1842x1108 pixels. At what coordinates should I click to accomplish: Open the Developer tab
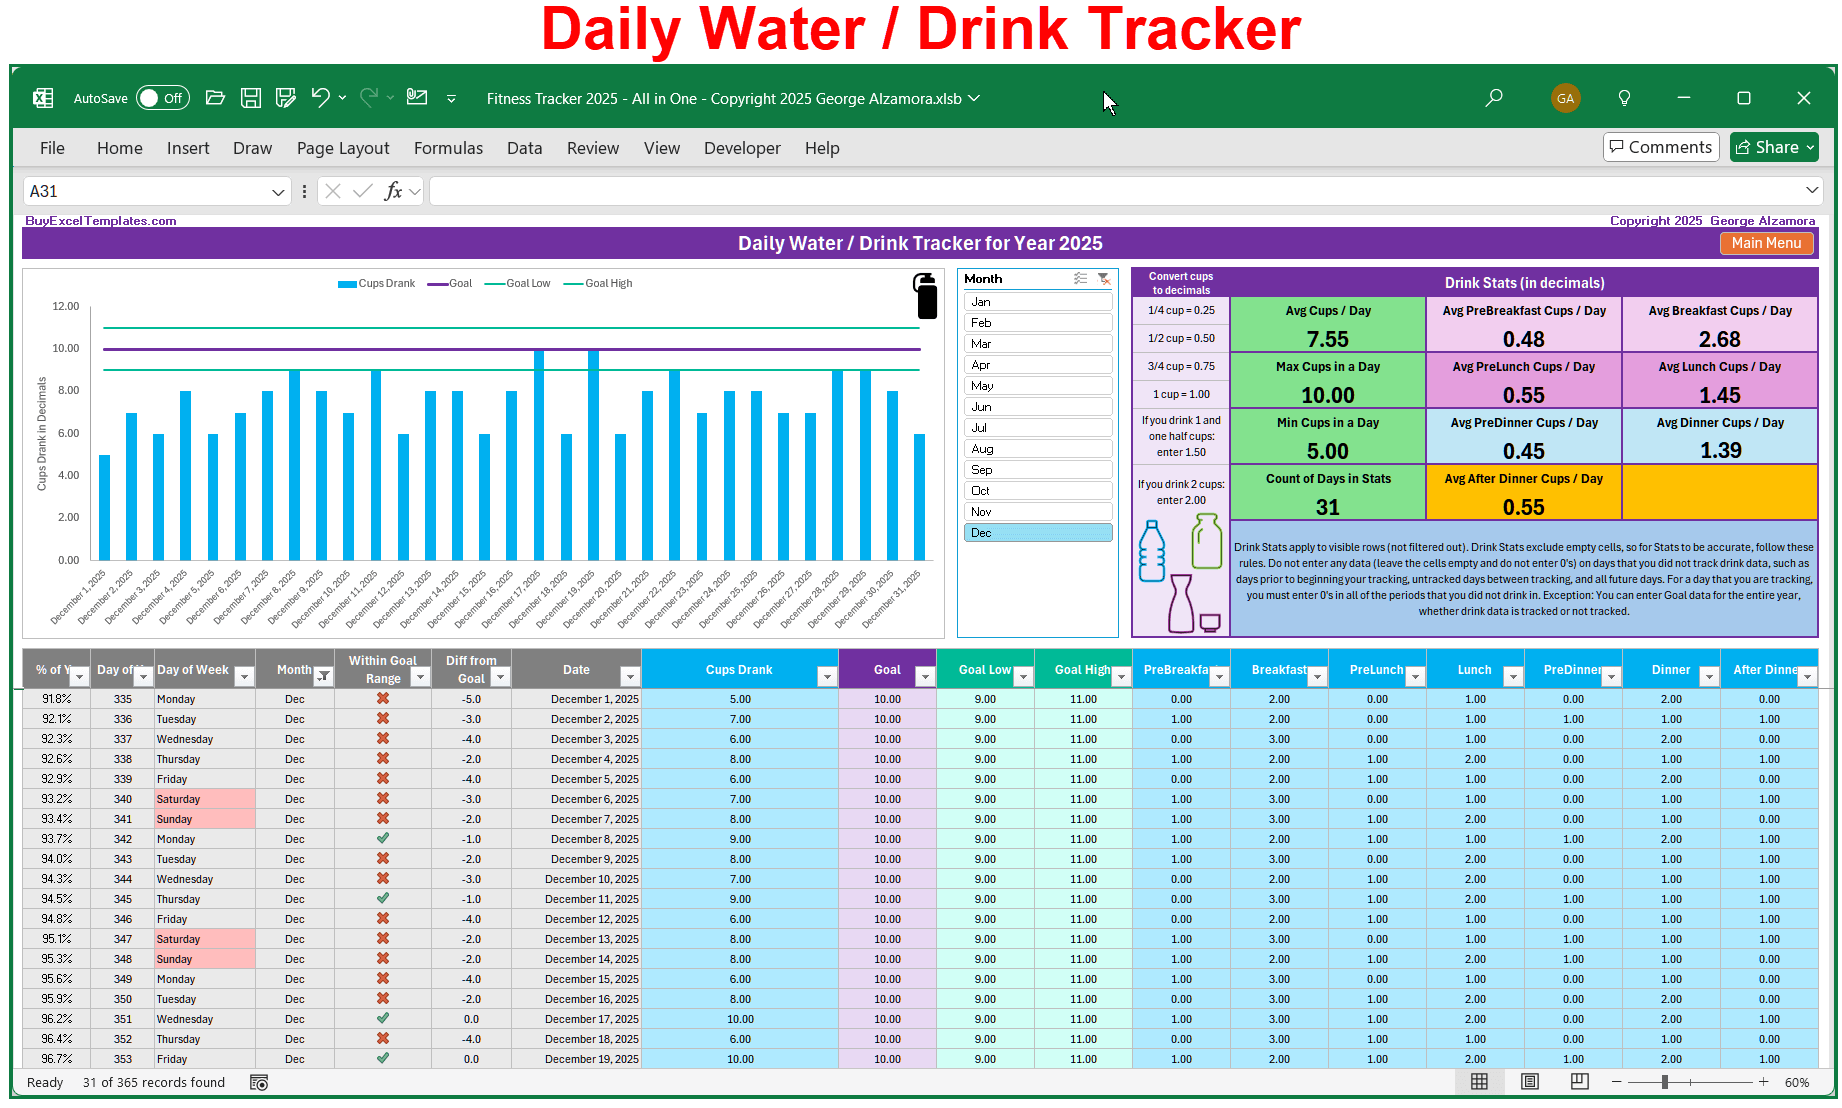[742, 147]
